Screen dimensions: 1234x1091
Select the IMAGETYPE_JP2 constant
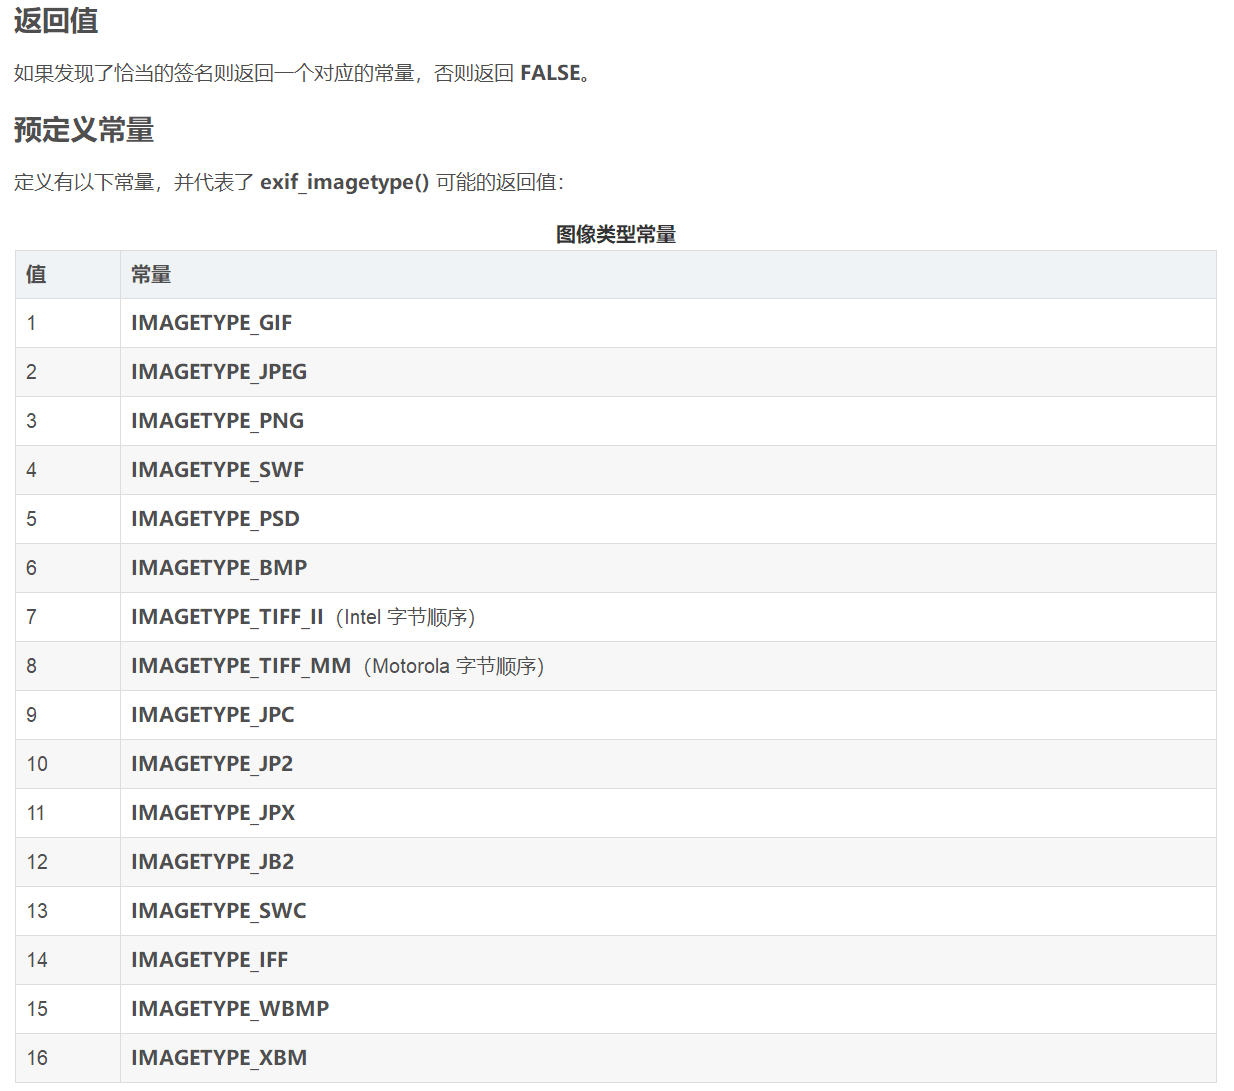[x=212, y=764]
